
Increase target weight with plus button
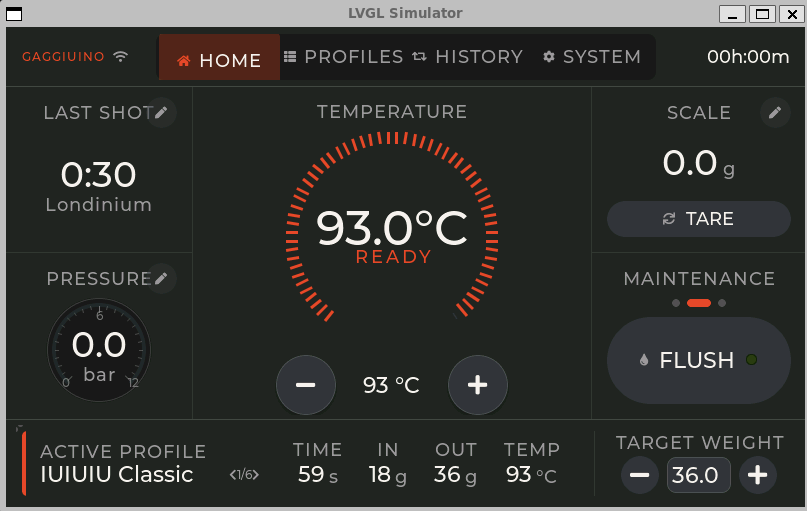pyautogui.click(x=758, y=475)
